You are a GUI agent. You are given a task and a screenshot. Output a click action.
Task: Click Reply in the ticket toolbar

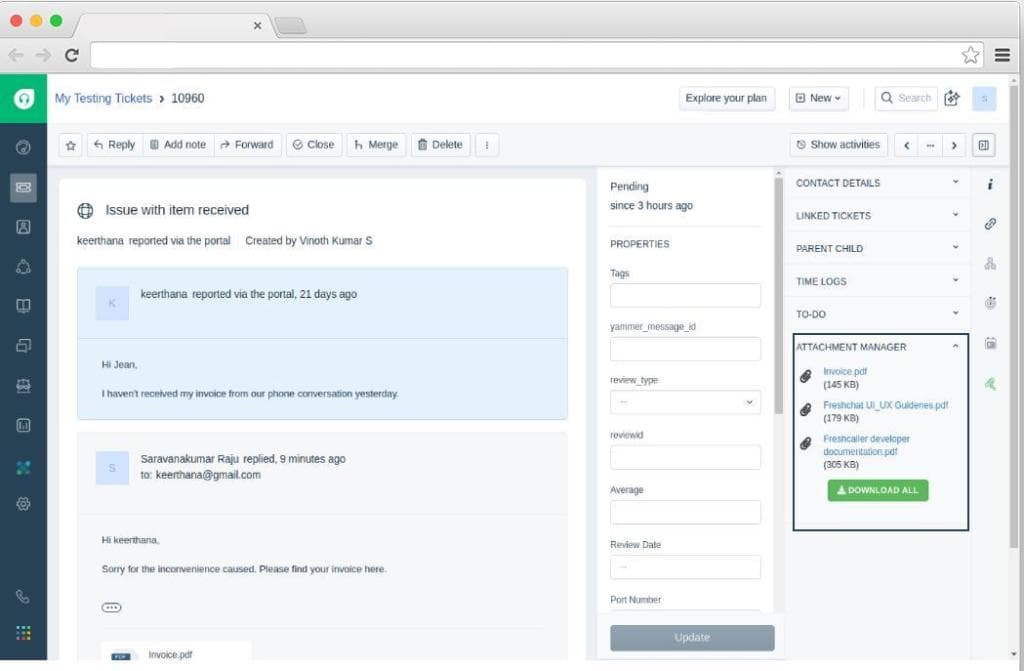(114, 145)
